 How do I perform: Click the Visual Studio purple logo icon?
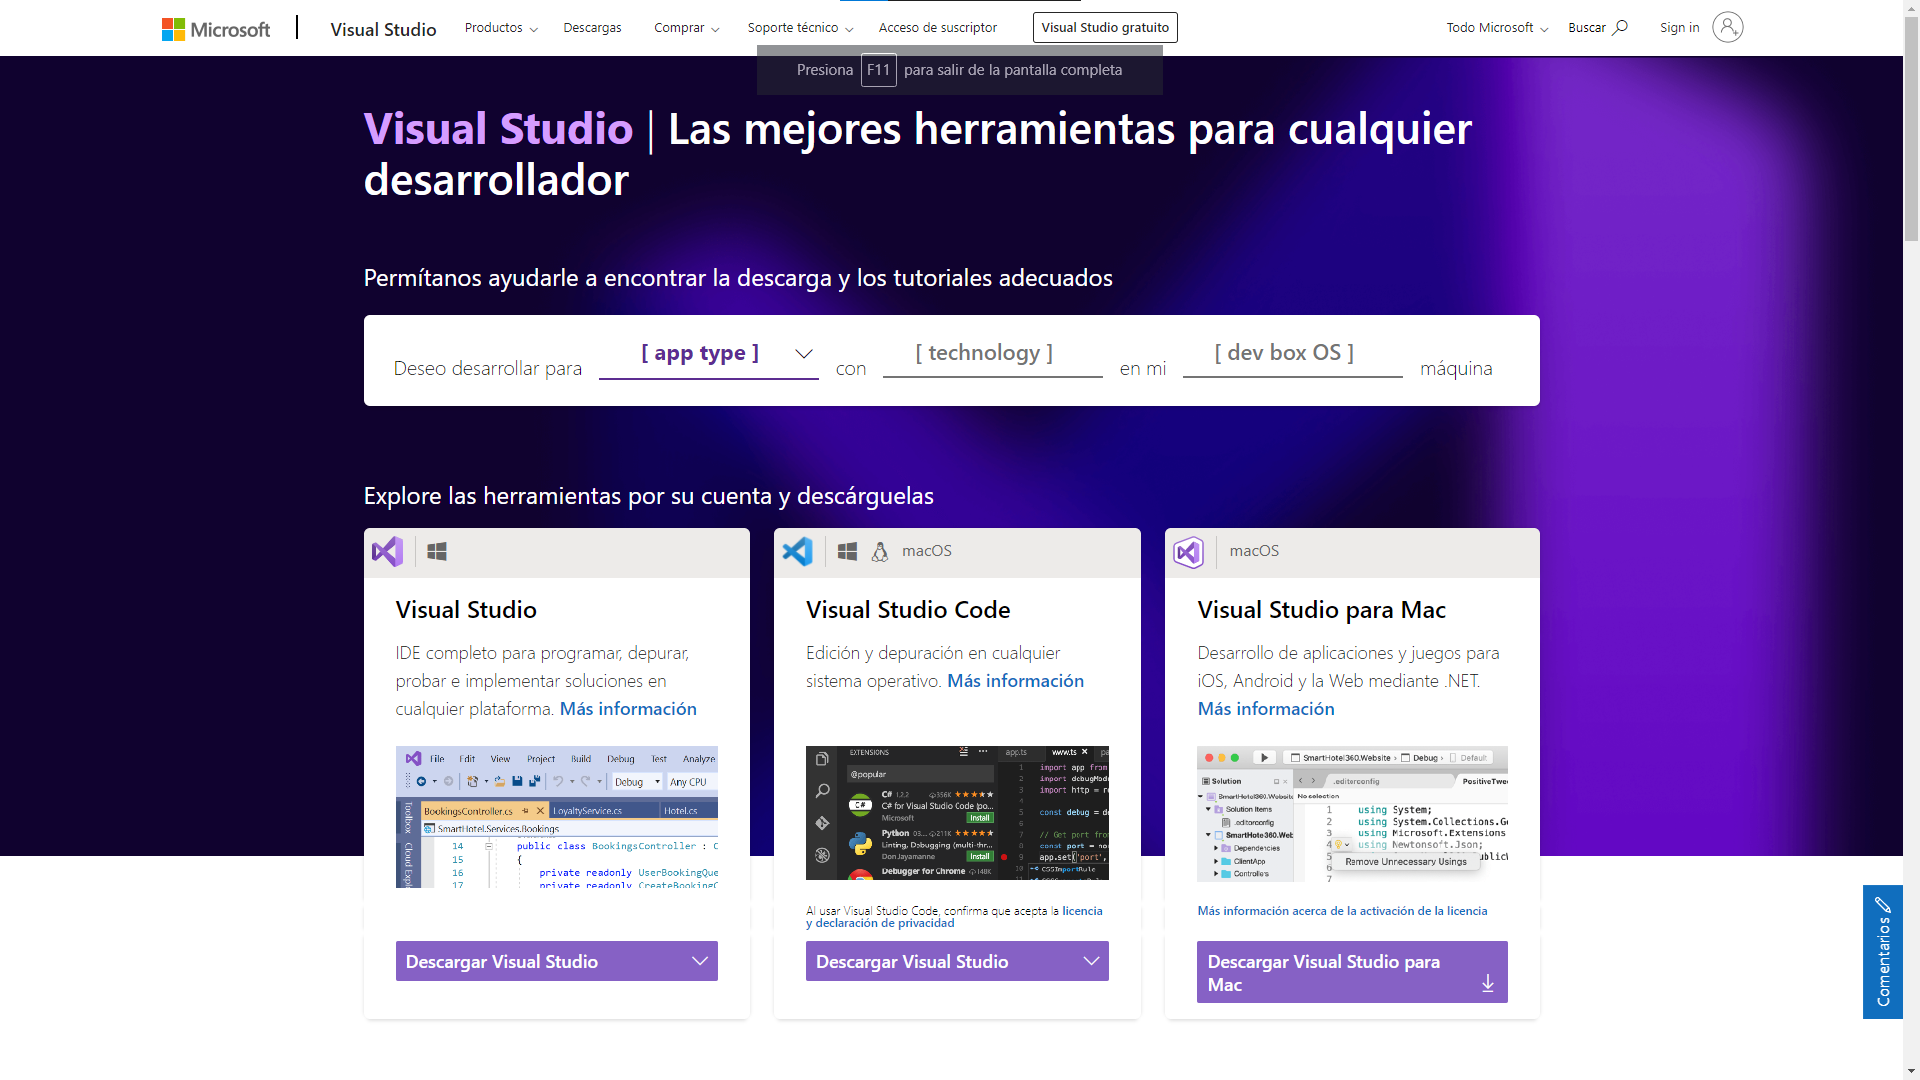click(387, 552)
